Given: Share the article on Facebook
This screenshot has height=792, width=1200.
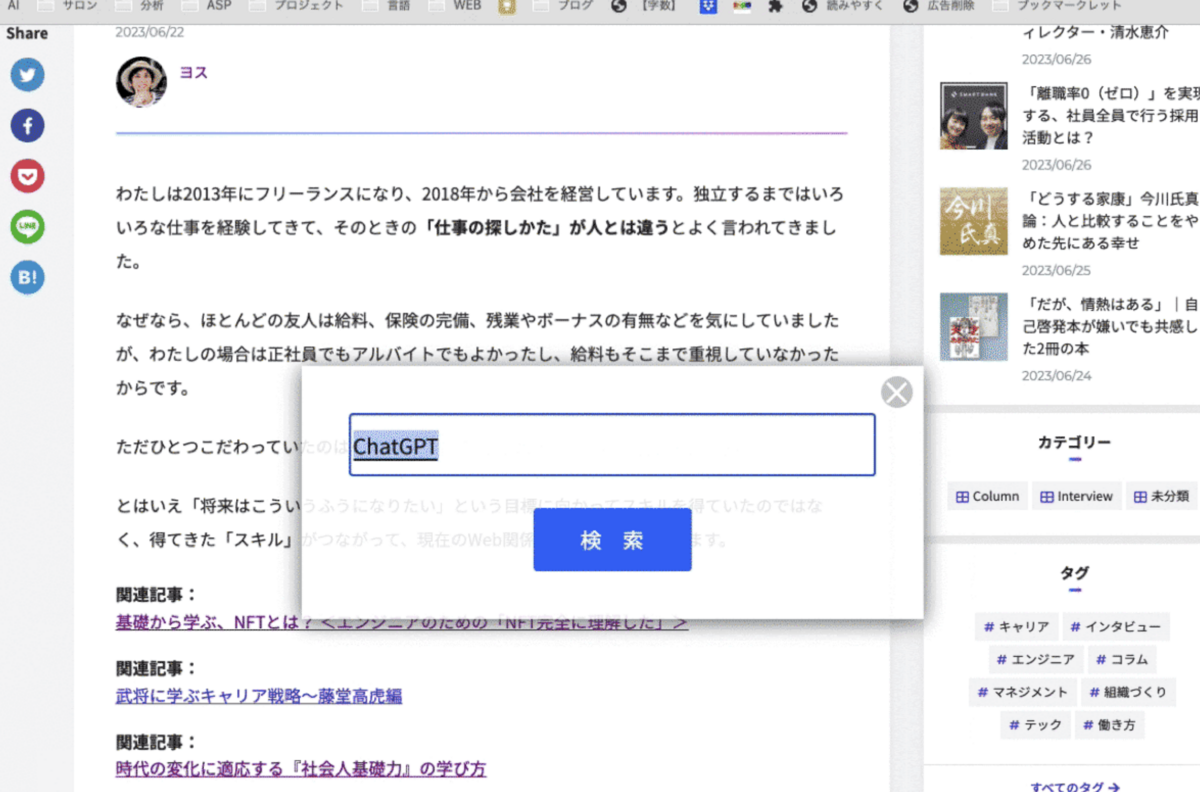Looking at the screenshot, I should tap(28, 126).
